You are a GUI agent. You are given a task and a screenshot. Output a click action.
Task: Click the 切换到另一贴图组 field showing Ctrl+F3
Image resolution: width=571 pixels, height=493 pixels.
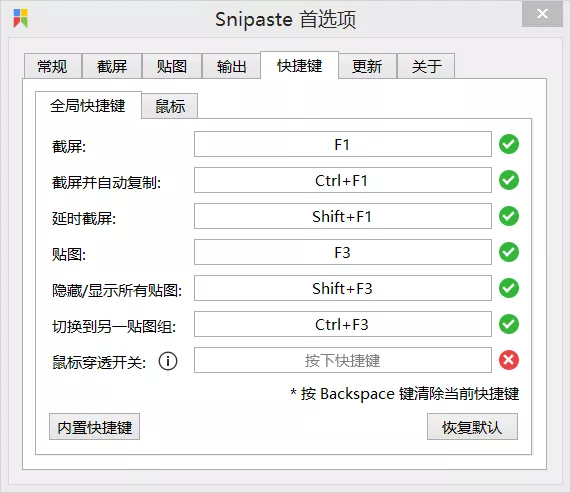(x=343, y=324)
